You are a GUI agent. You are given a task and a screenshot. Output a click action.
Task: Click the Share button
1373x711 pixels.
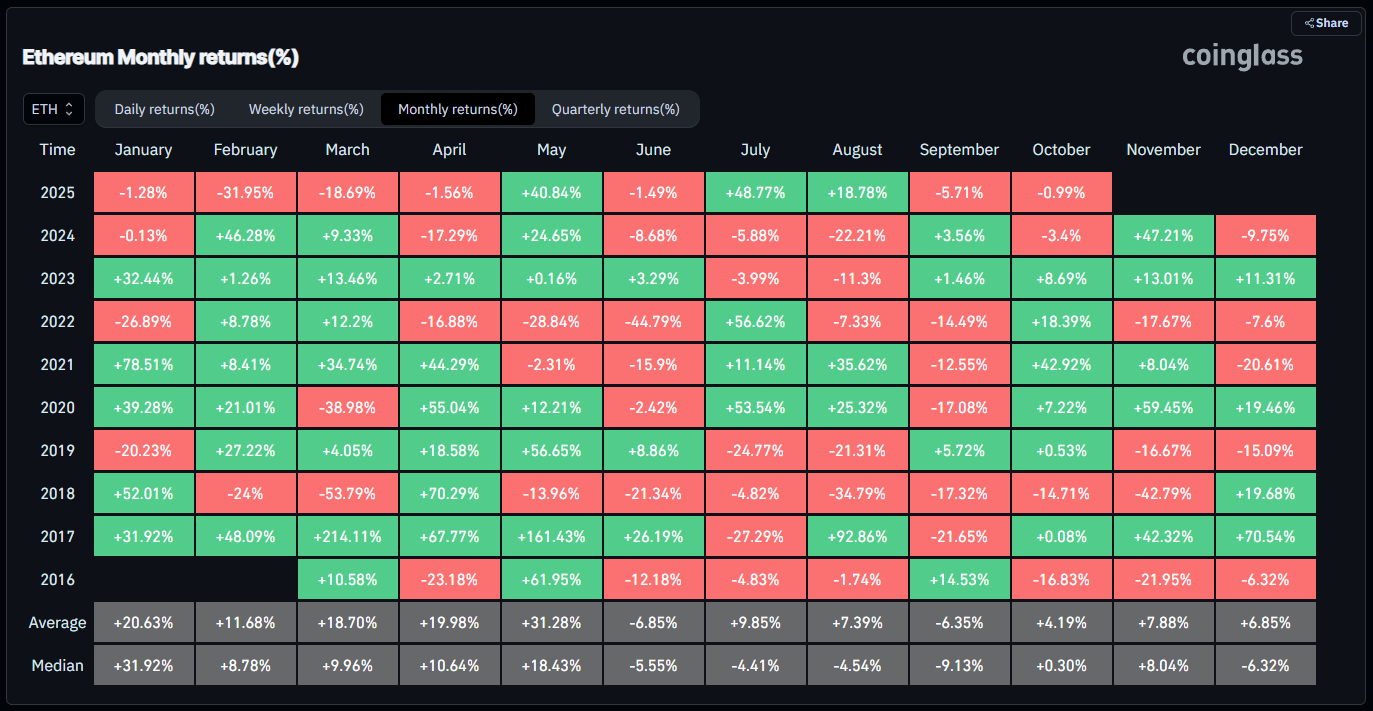click(x=1326, y=23)
